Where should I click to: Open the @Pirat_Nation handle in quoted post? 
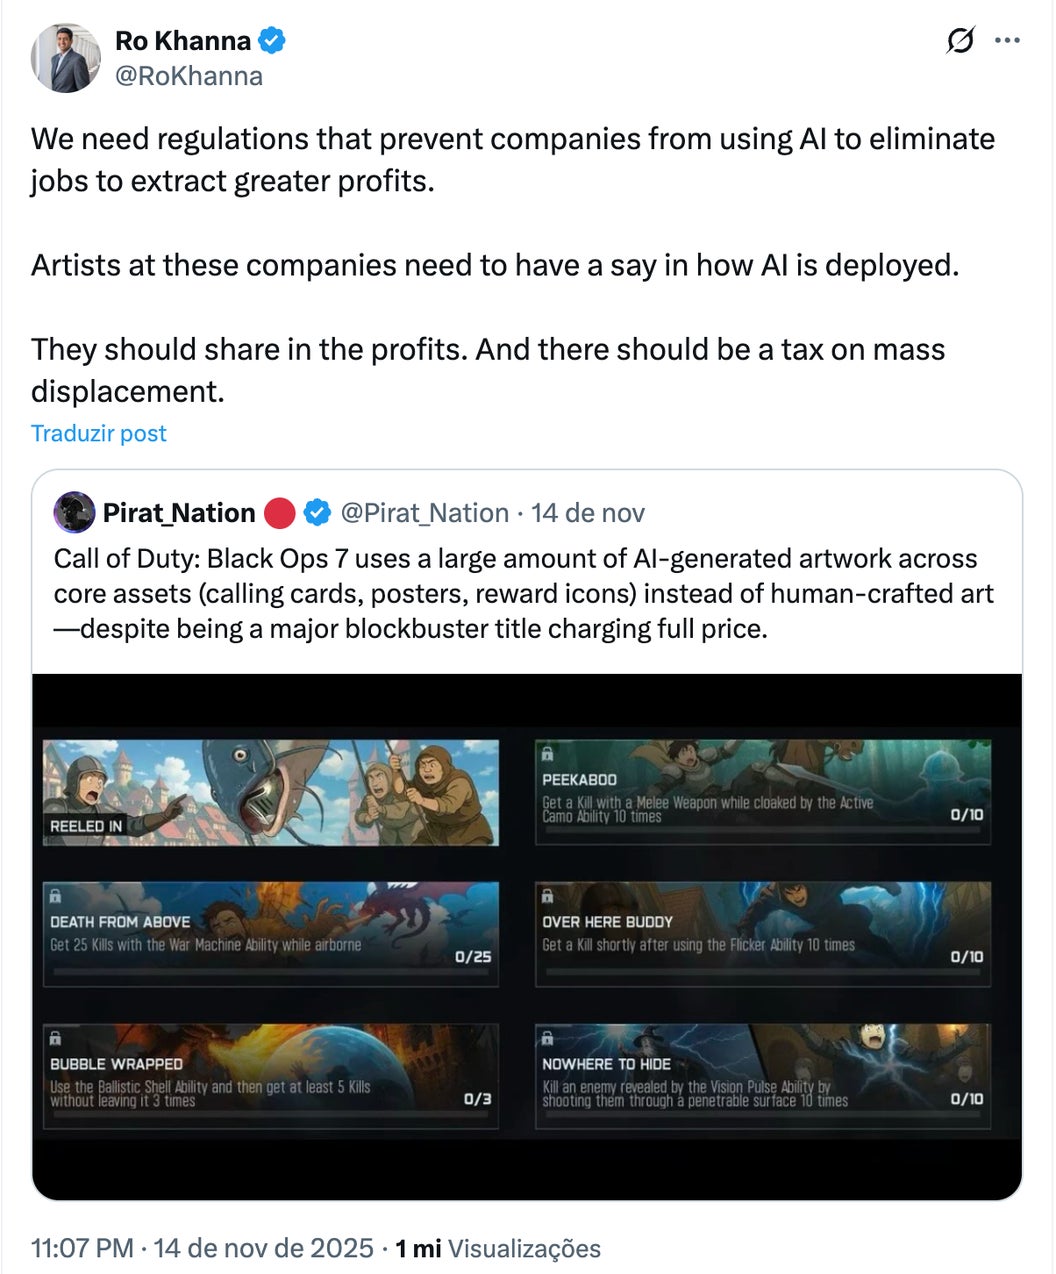[425, 513]
